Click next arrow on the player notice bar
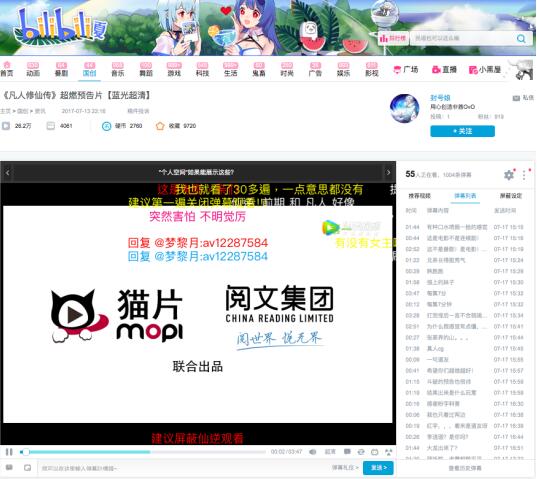537x479 pixels. tap(388, 172)
